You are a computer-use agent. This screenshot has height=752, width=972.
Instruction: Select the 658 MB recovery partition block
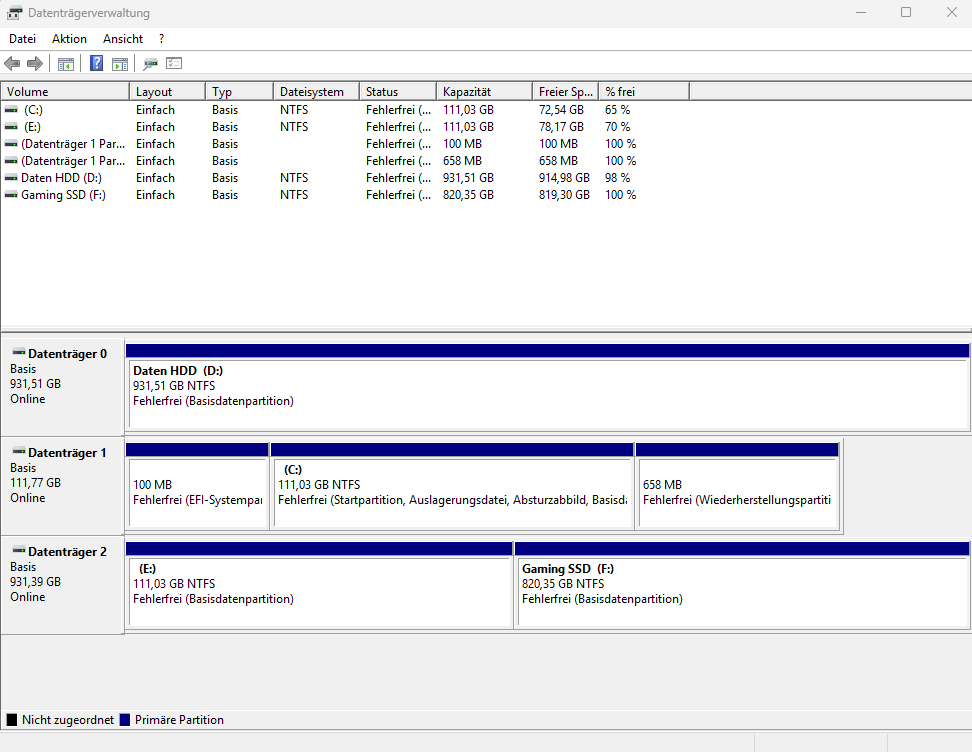coord(738,486)
